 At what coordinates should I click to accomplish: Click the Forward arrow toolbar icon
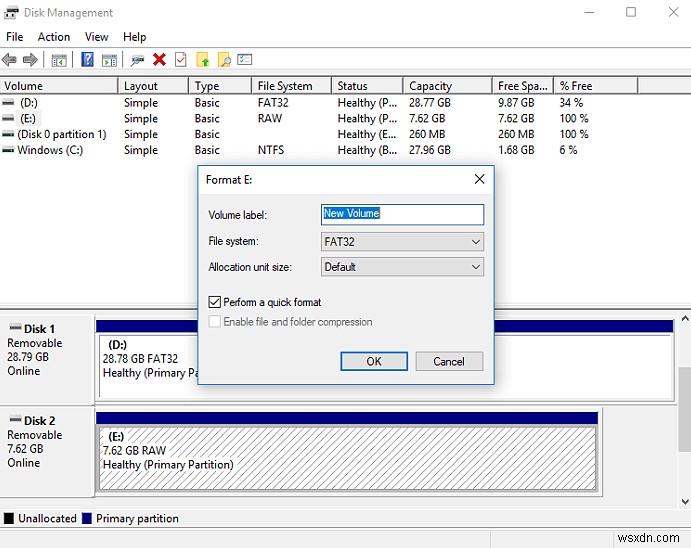30,59
